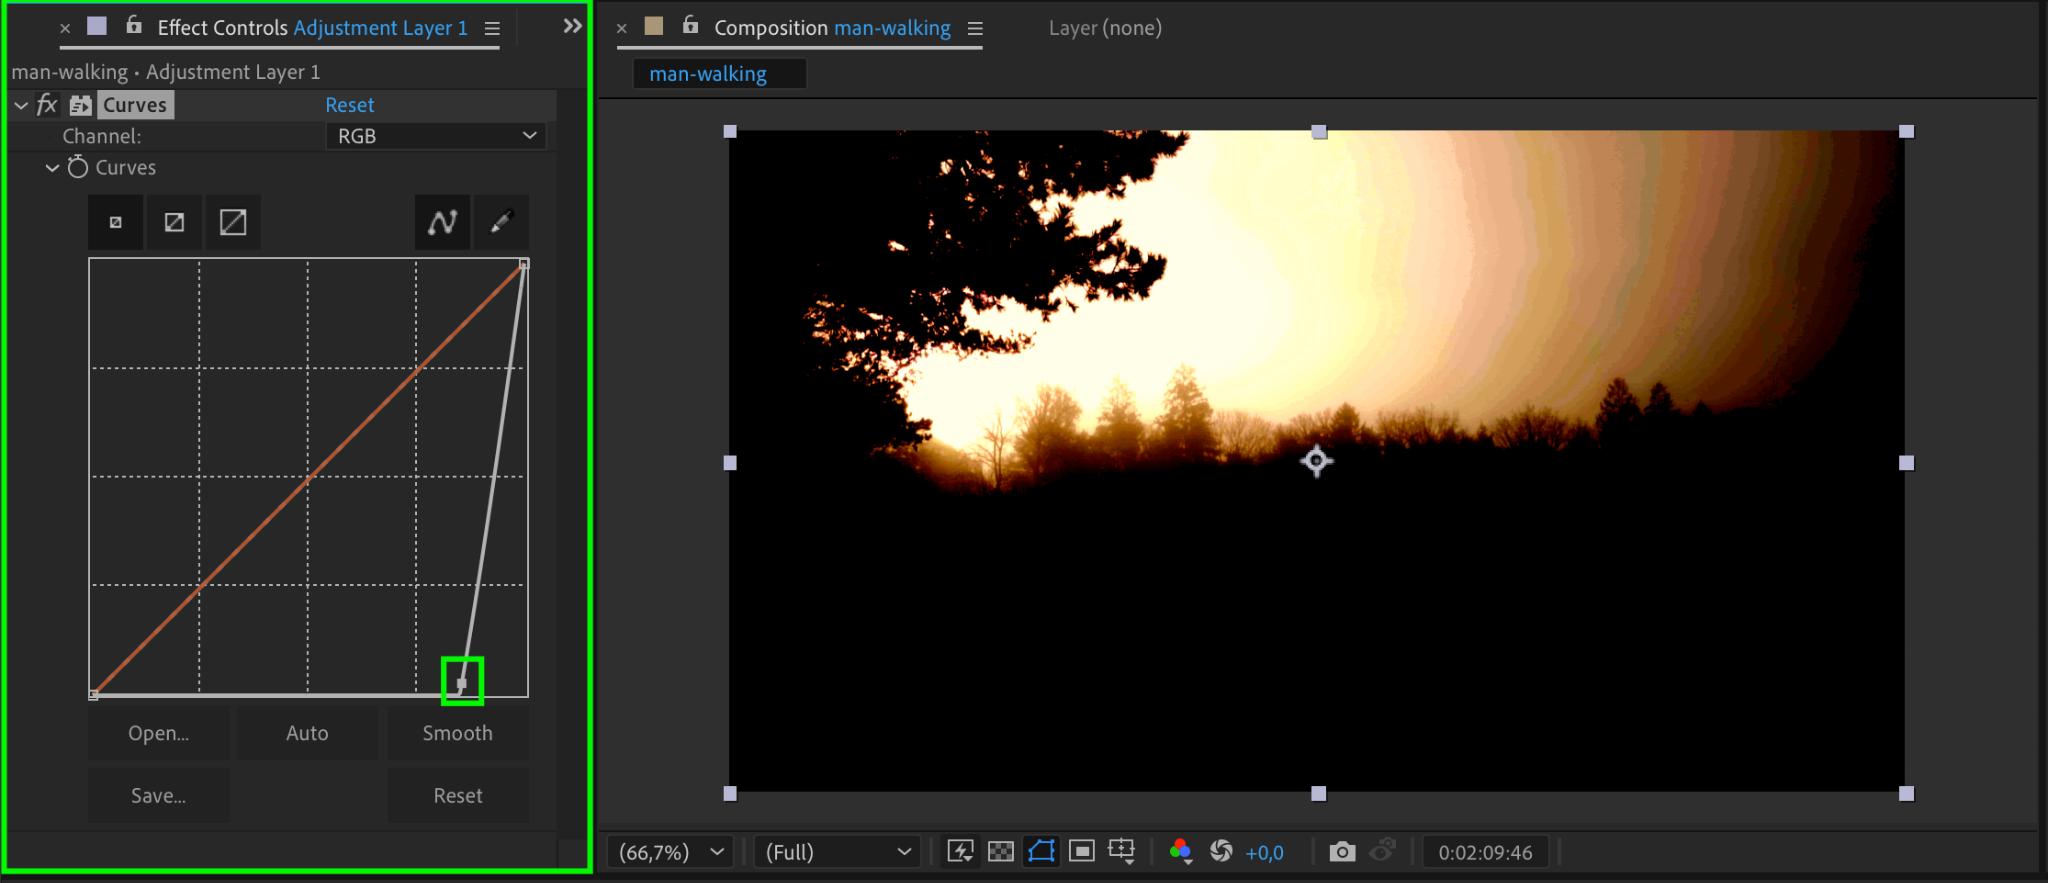The image size is (2048, 883).
Task: Toggle the Curves stopwatch for keyframing
Action: 78,168
